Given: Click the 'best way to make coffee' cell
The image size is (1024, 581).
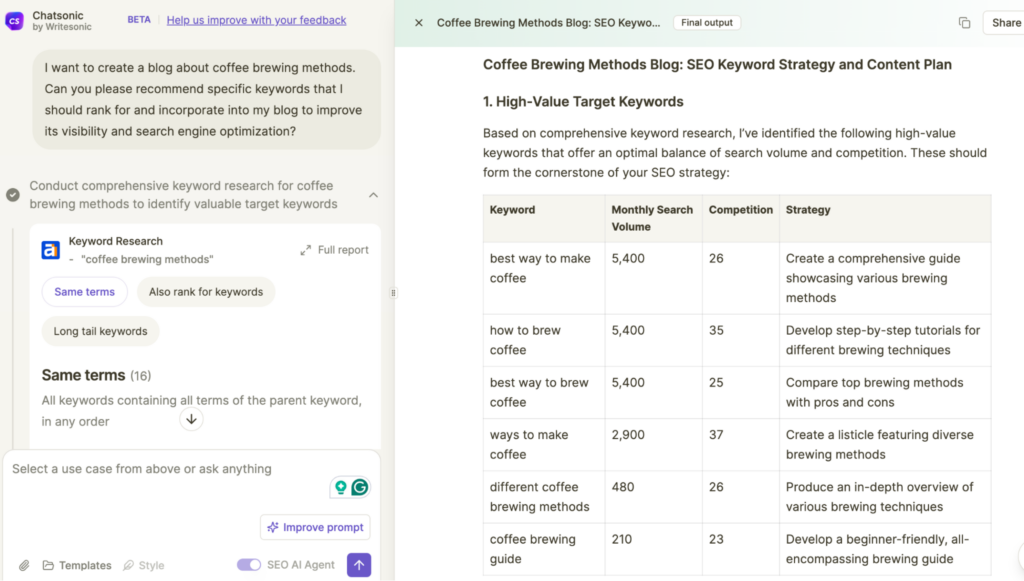Looking at the screenshot, I should pos(544,278).
